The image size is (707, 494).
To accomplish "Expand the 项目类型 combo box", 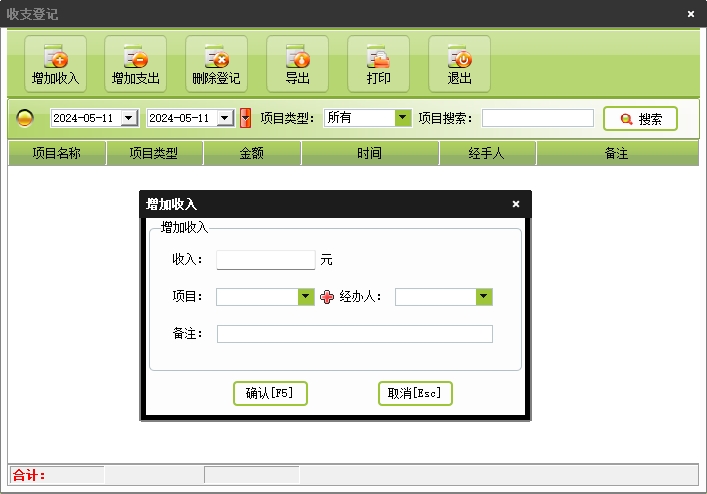I will [403, 118].
